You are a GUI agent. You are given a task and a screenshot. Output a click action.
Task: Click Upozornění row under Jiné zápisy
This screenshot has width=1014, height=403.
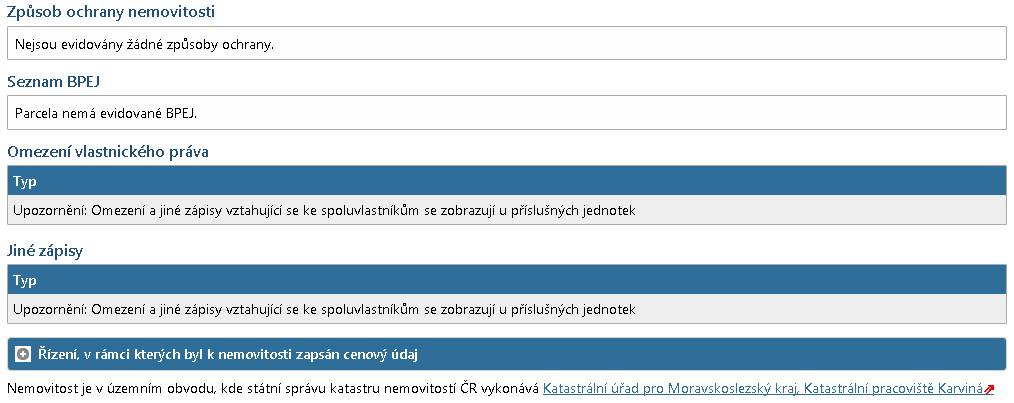click(x=507, y=309)
